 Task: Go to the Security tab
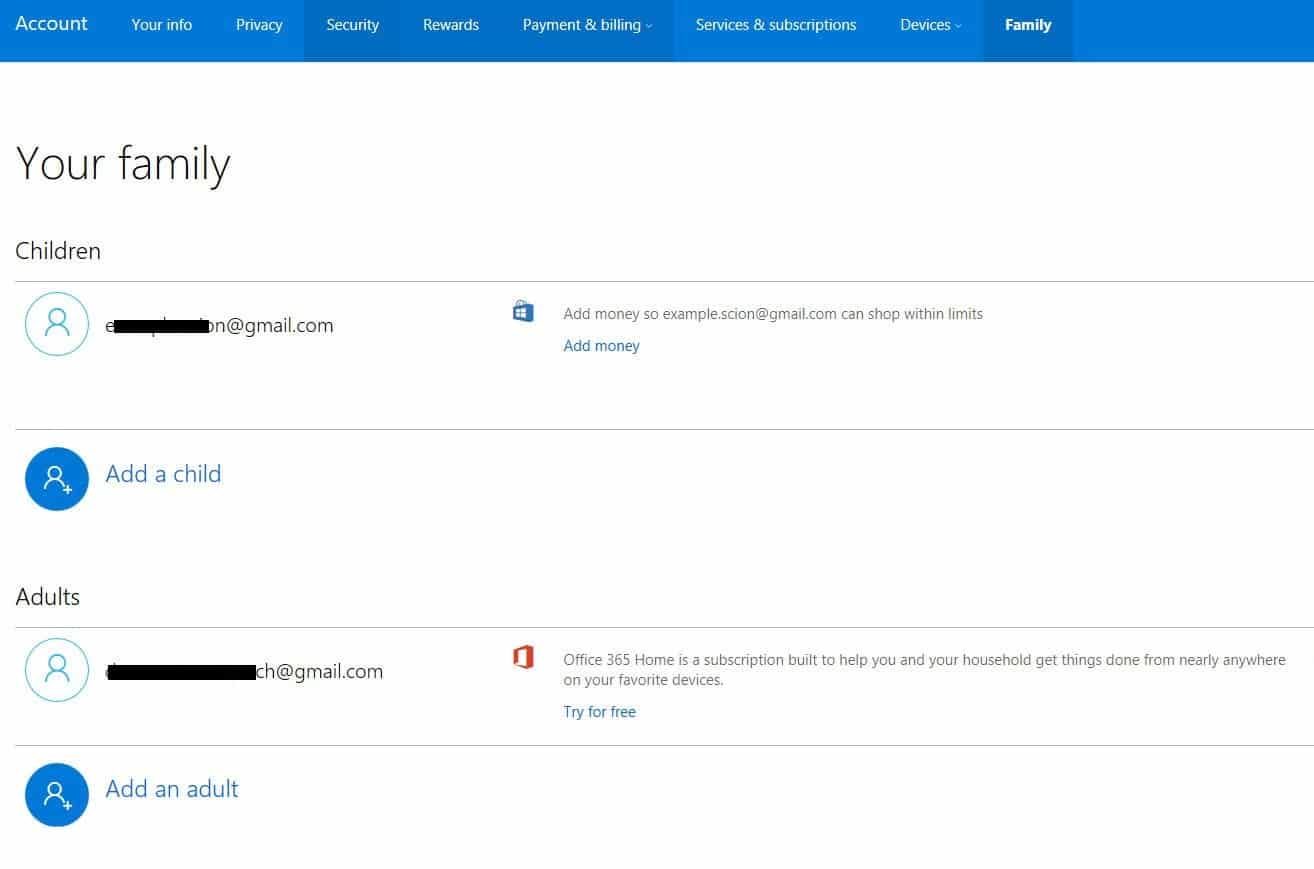(x=352, y=25)
